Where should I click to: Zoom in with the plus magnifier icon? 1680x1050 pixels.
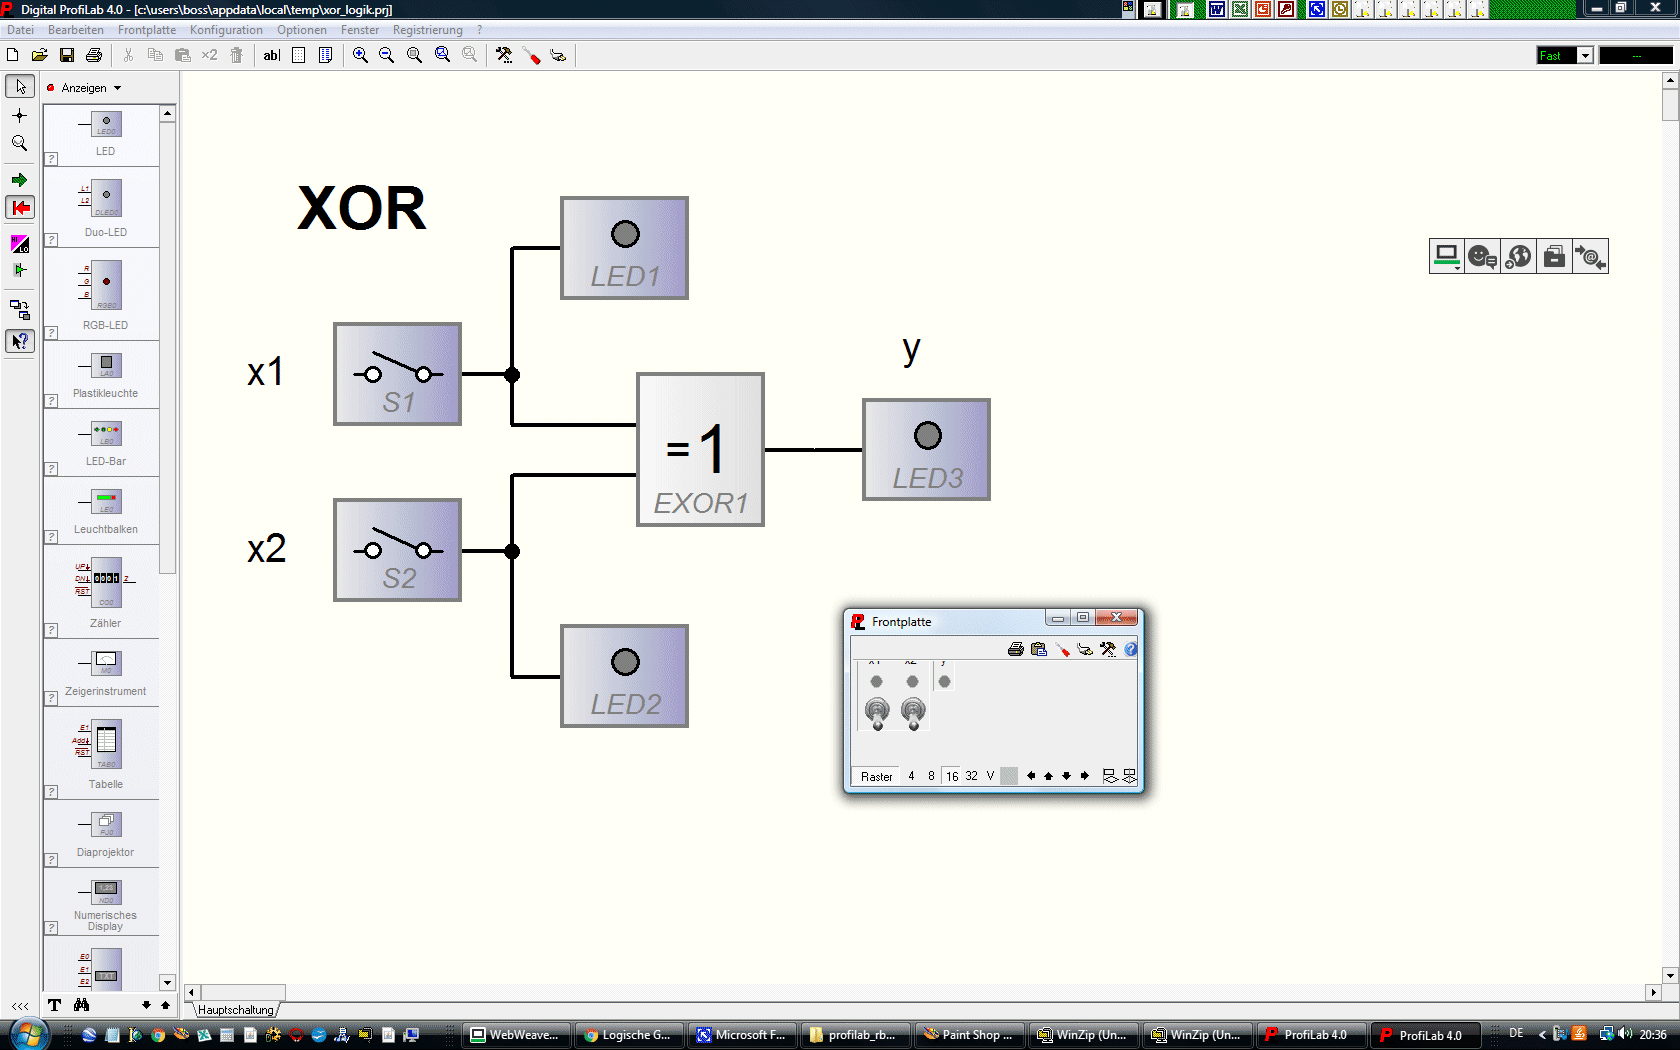tap(360, 55)
